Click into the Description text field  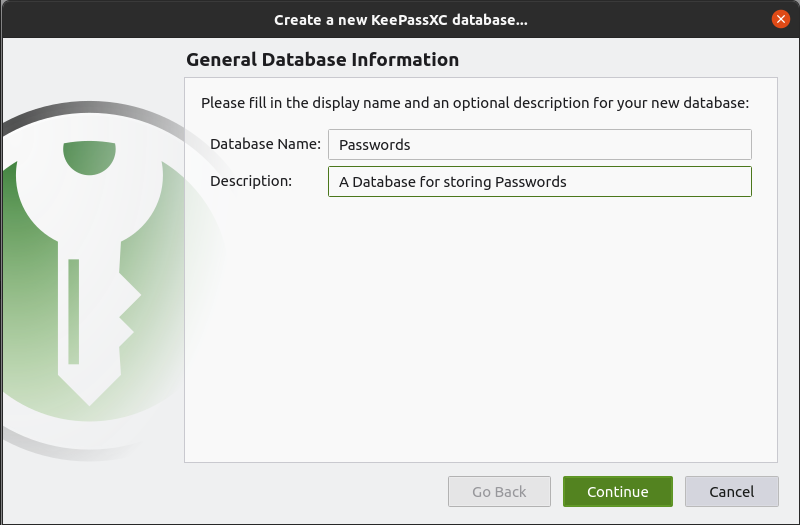click(x=660, y=181)
